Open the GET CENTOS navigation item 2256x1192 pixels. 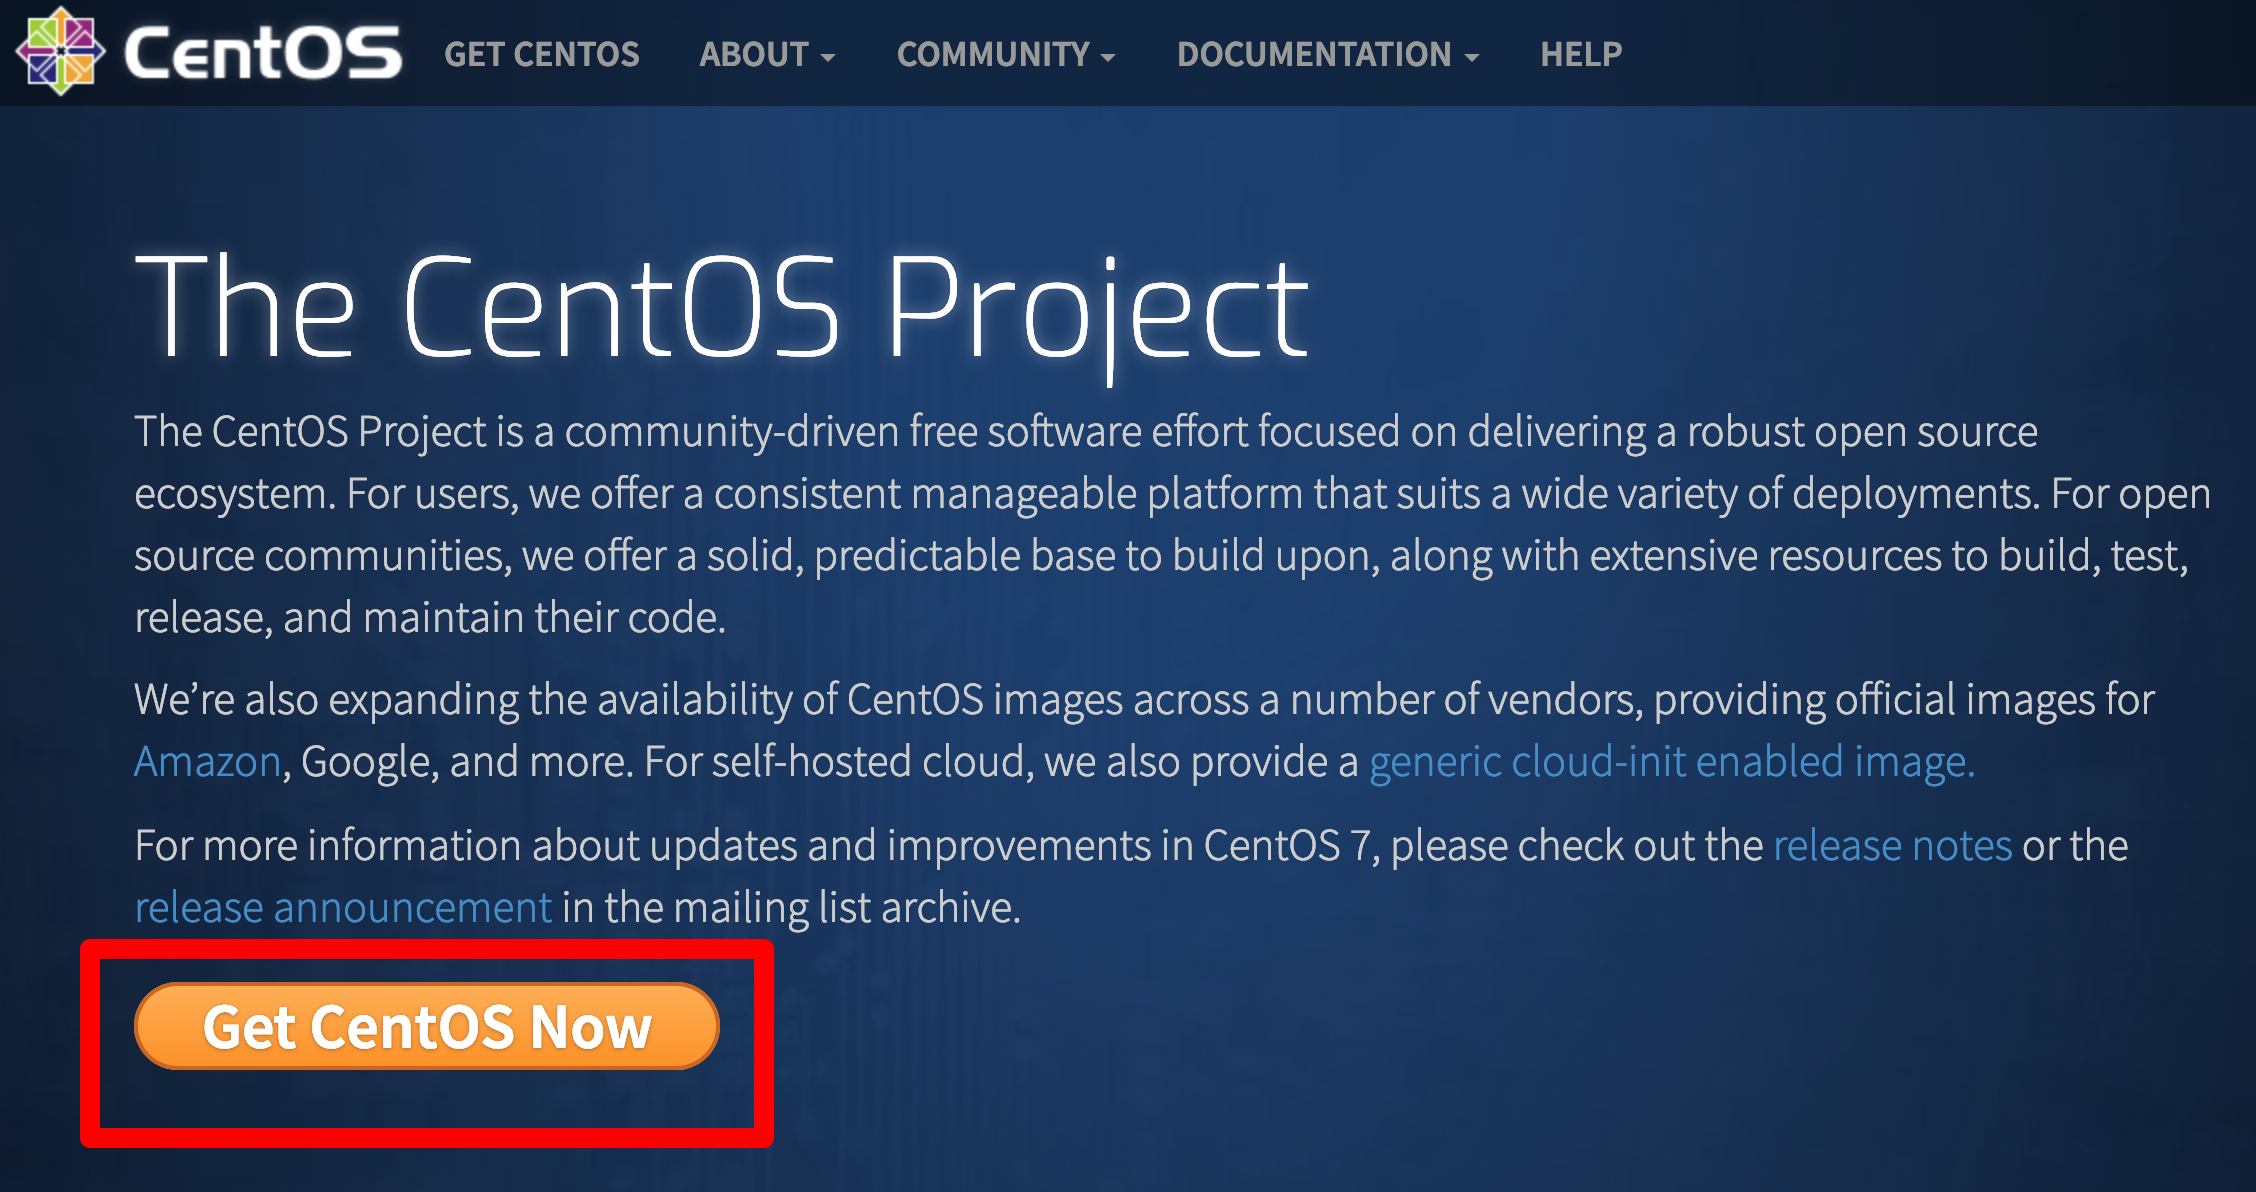click(x=541, y=54)
